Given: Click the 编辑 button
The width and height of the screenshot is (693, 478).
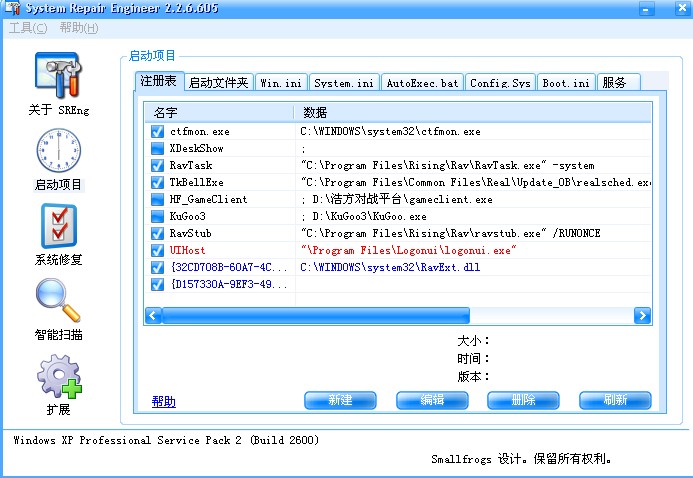Looking at the screenshot, I should [x=432, y=400].
